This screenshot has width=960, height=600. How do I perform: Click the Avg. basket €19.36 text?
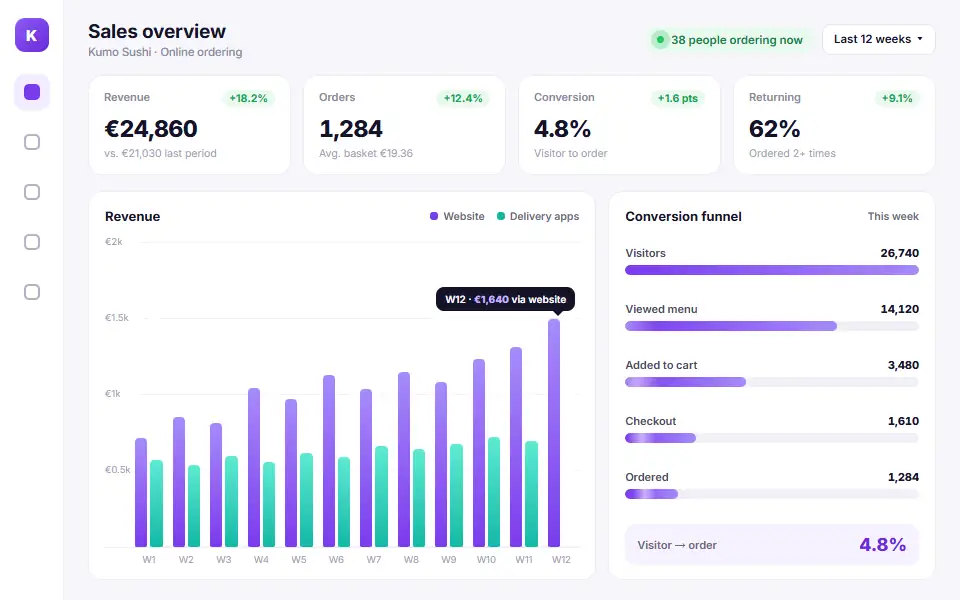[366, 153]
